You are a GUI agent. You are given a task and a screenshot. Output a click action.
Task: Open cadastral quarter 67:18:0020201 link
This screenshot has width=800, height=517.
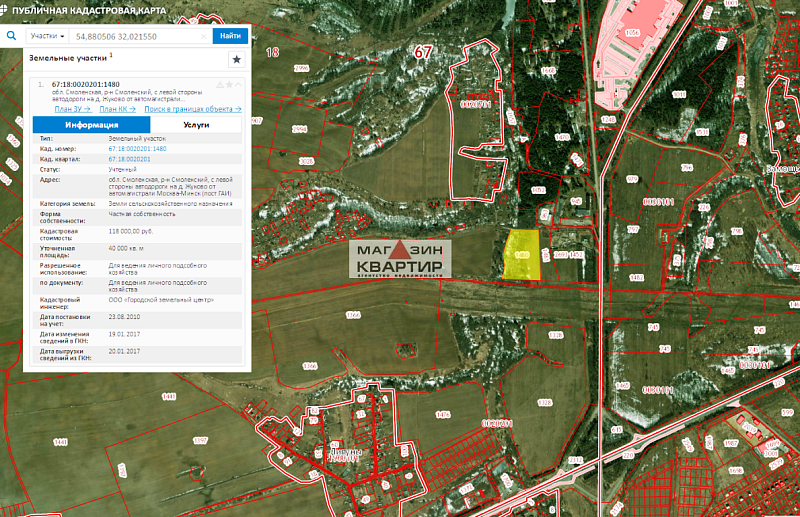click(x=128, y=159)
